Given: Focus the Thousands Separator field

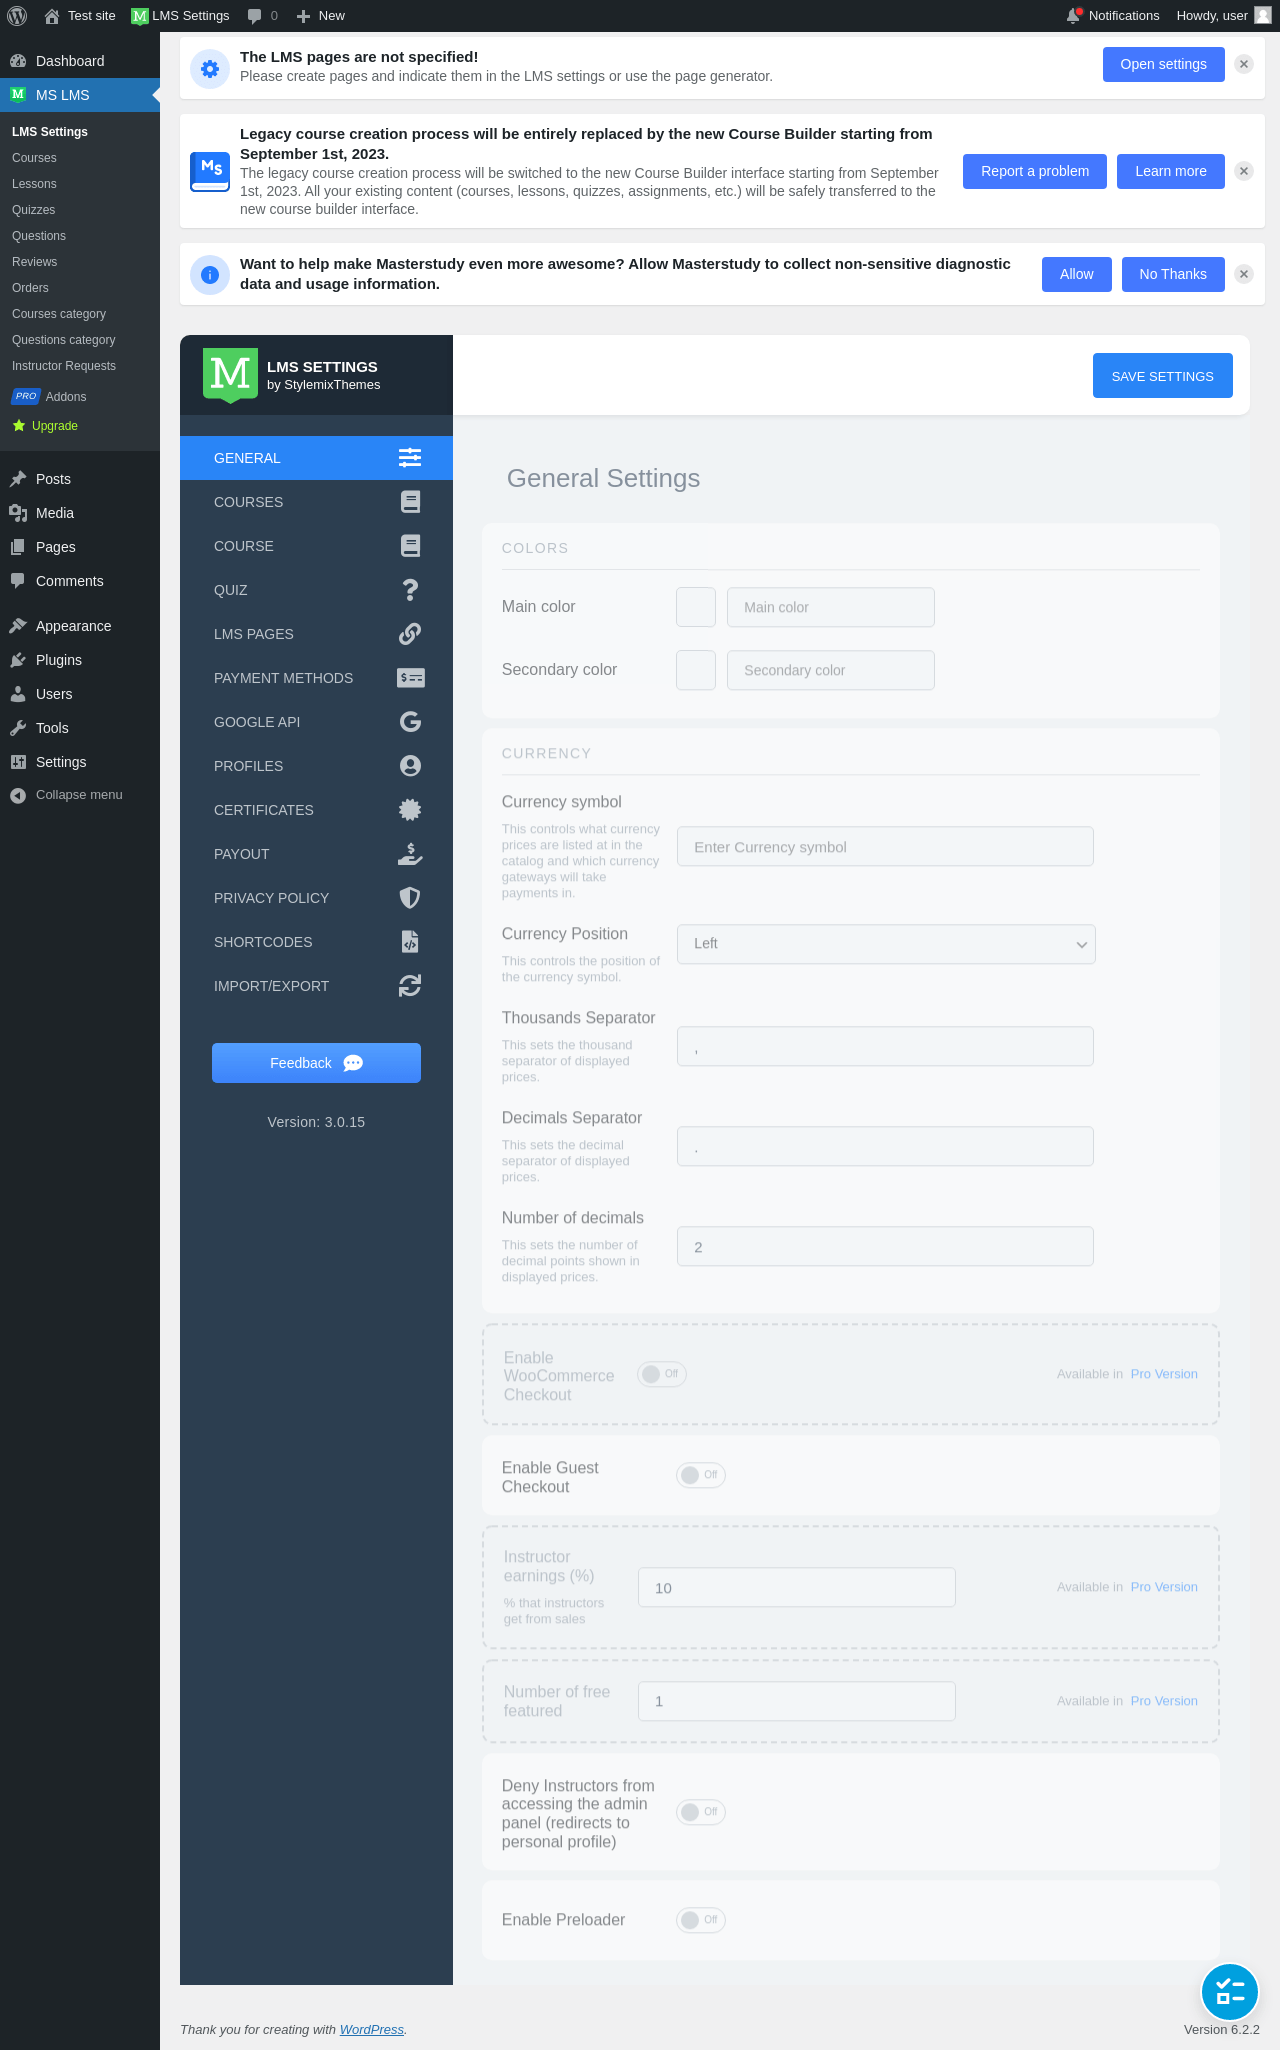Looking at the screenshot, I should coord(885,1046).
